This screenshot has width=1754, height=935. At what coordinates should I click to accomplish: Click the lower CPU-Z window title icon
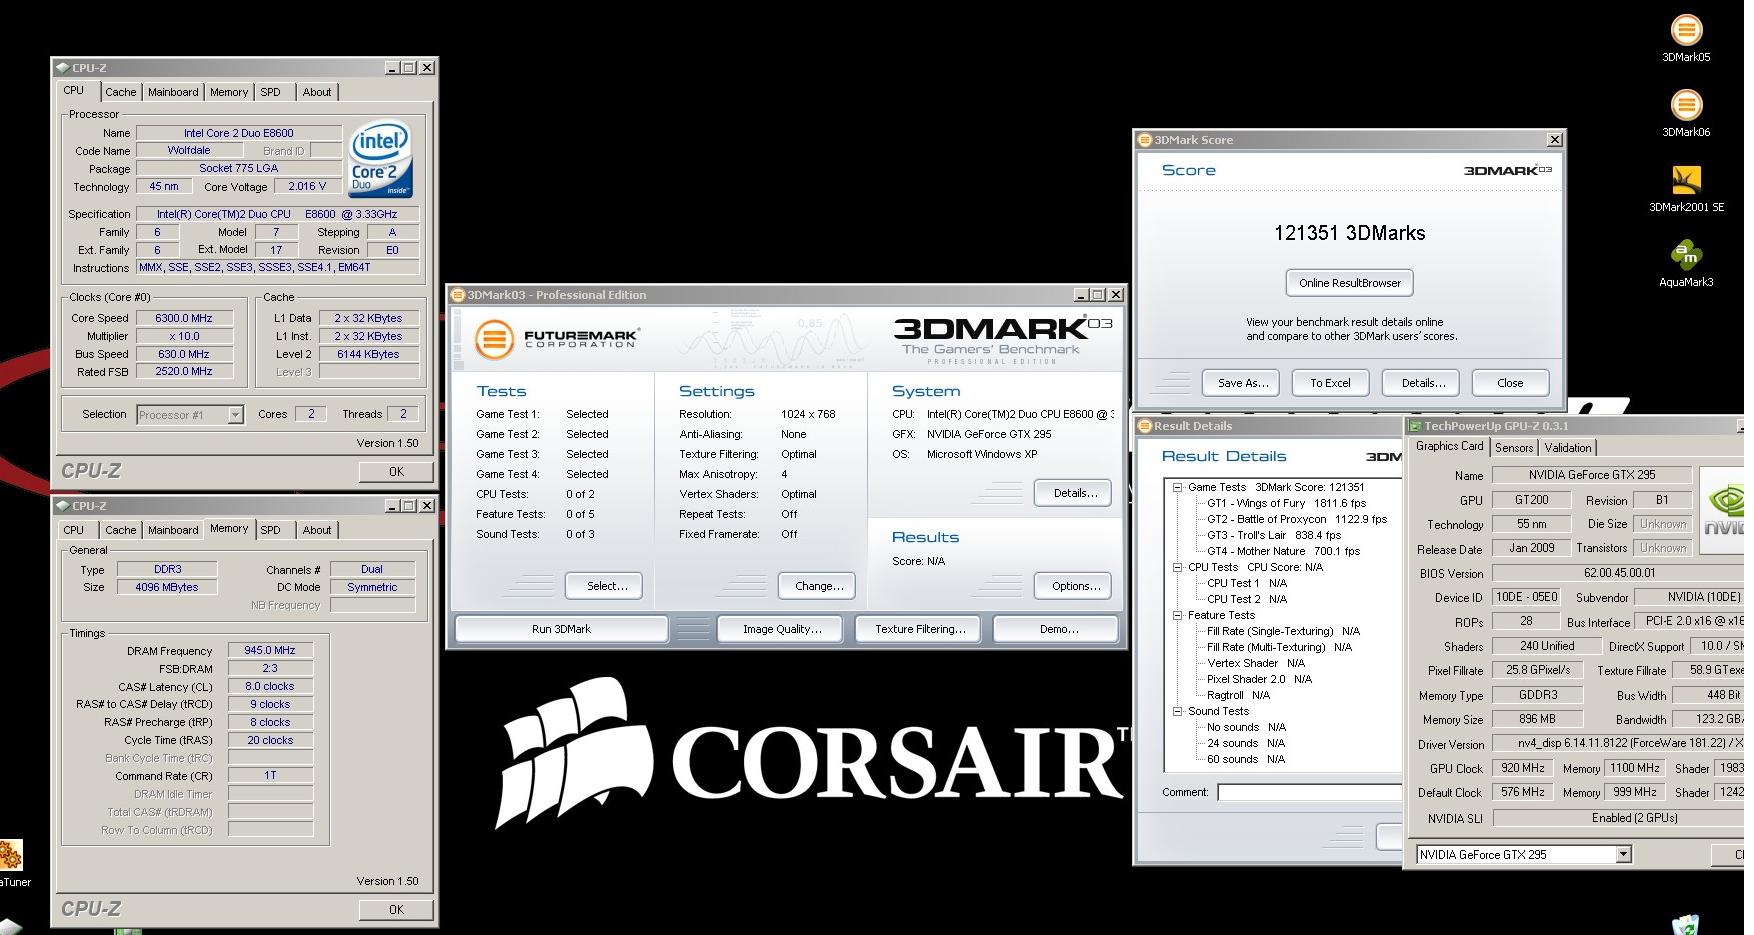point(62,506)
